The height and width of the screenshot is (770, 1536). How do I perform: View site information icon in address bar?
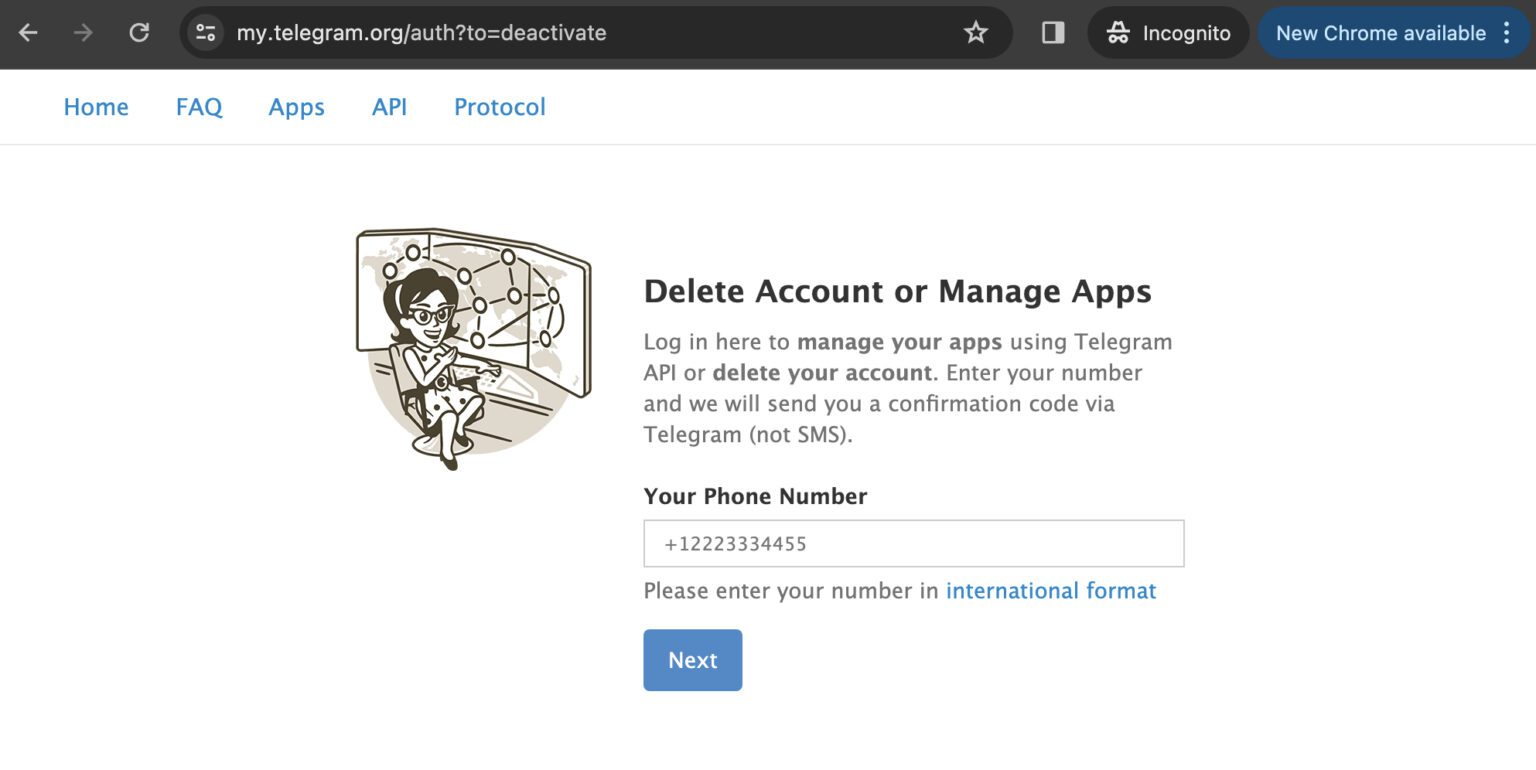click(x=206, y=33)
